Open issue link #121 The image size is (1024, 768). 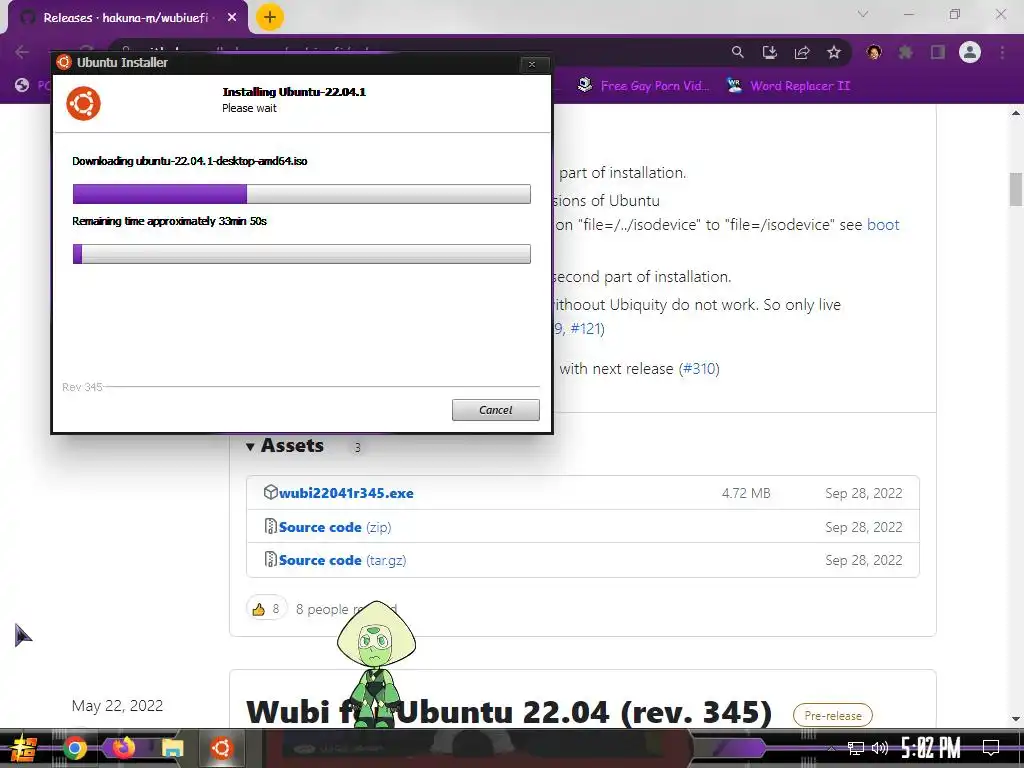(x=585, y=328)
